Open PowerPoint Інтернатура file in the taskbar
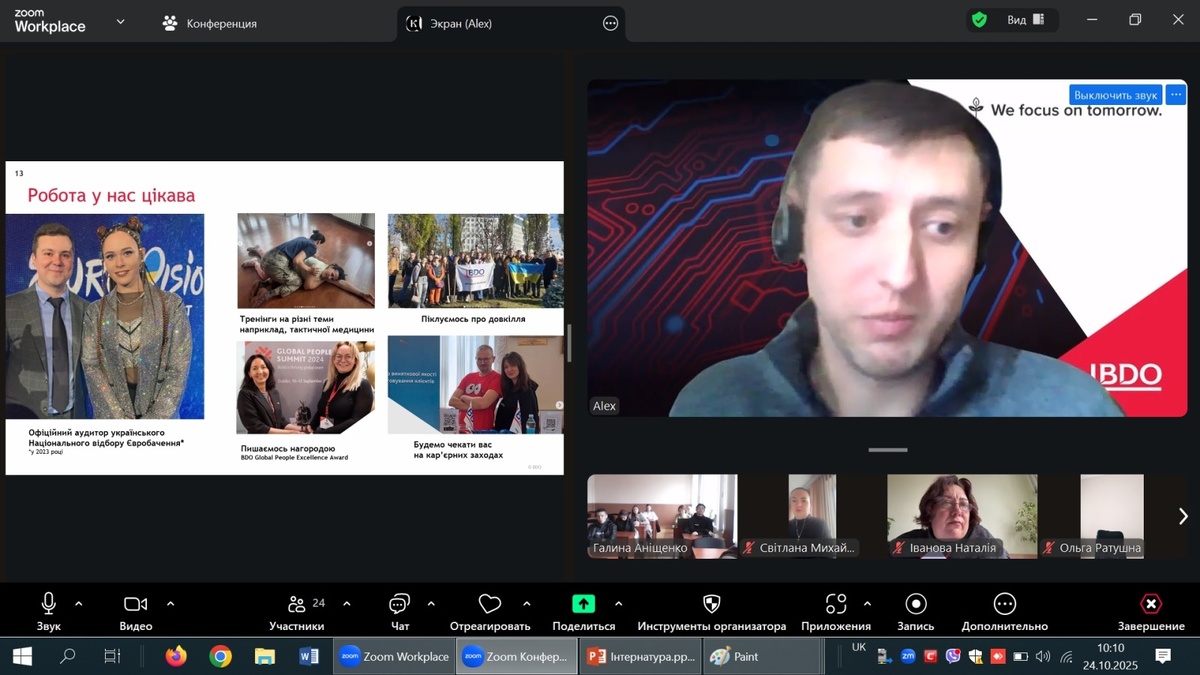Screen dimensions: 1200x675 (x=641, y=657)
